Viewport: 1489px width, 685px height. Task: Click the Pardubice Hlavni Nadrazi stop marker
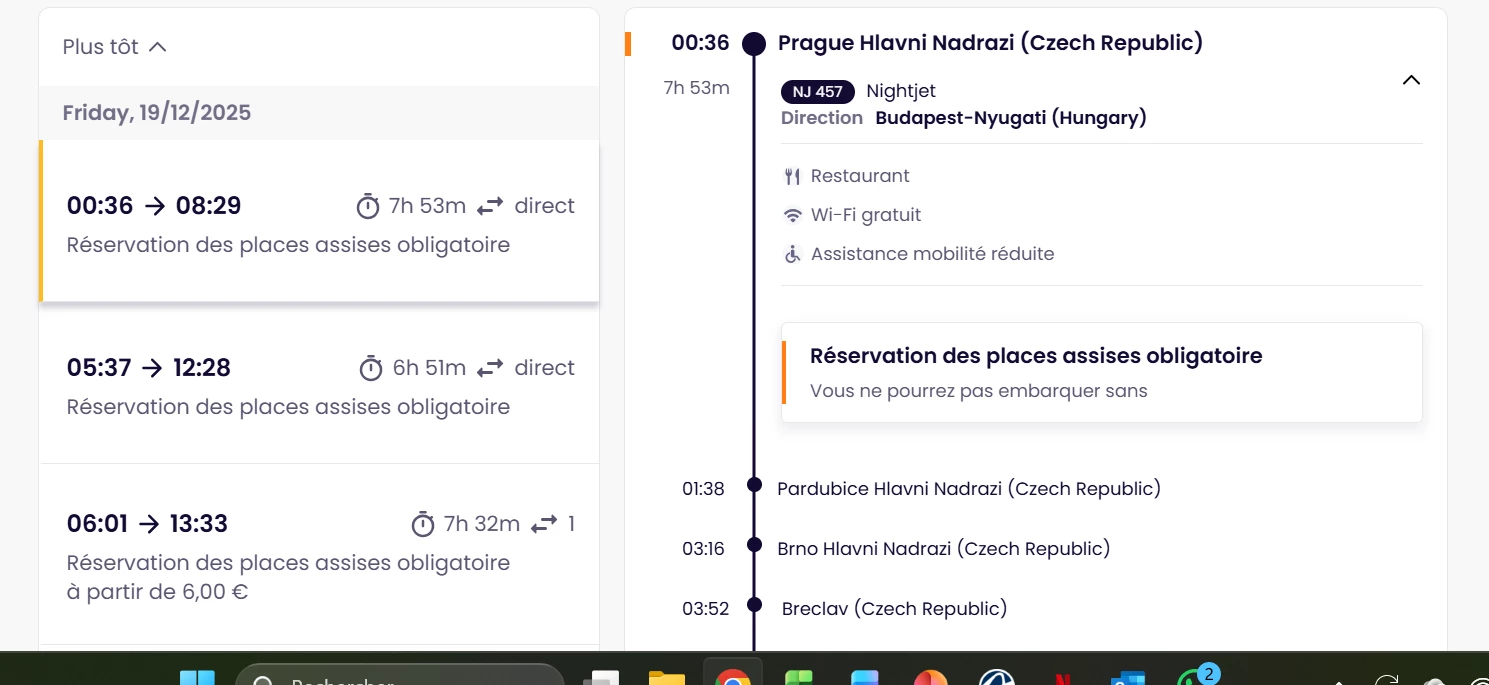pyautogui.click(x=755, y=488)
